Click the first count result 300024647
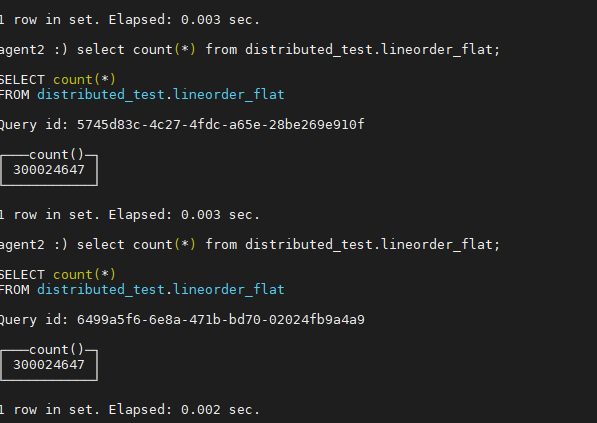Viewport: 597px width, 423px height. coord(49,170)
